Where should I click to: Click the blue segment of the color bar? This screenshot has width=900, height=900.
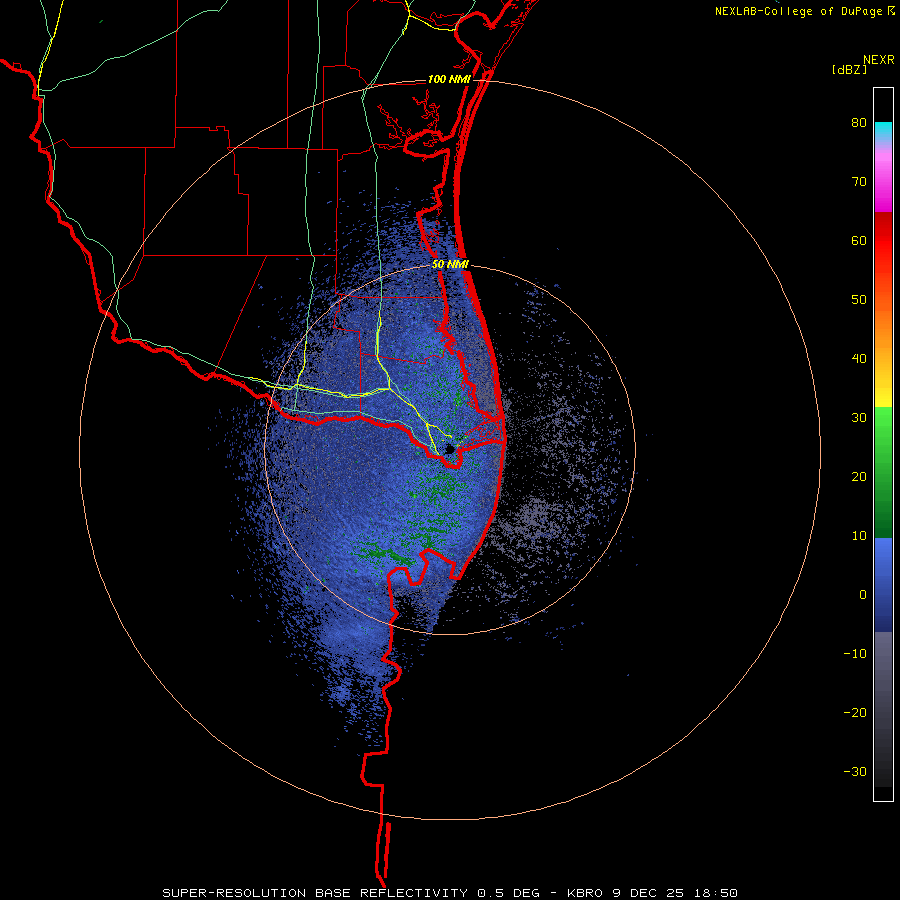(x=883, y=585)
